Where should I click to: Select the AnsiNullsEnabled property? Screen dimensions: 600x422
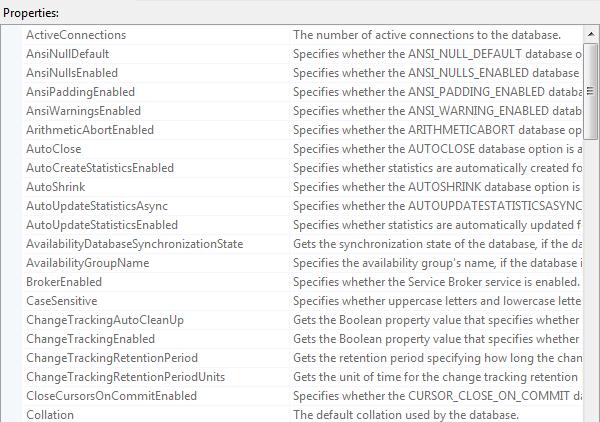point(72,73)
